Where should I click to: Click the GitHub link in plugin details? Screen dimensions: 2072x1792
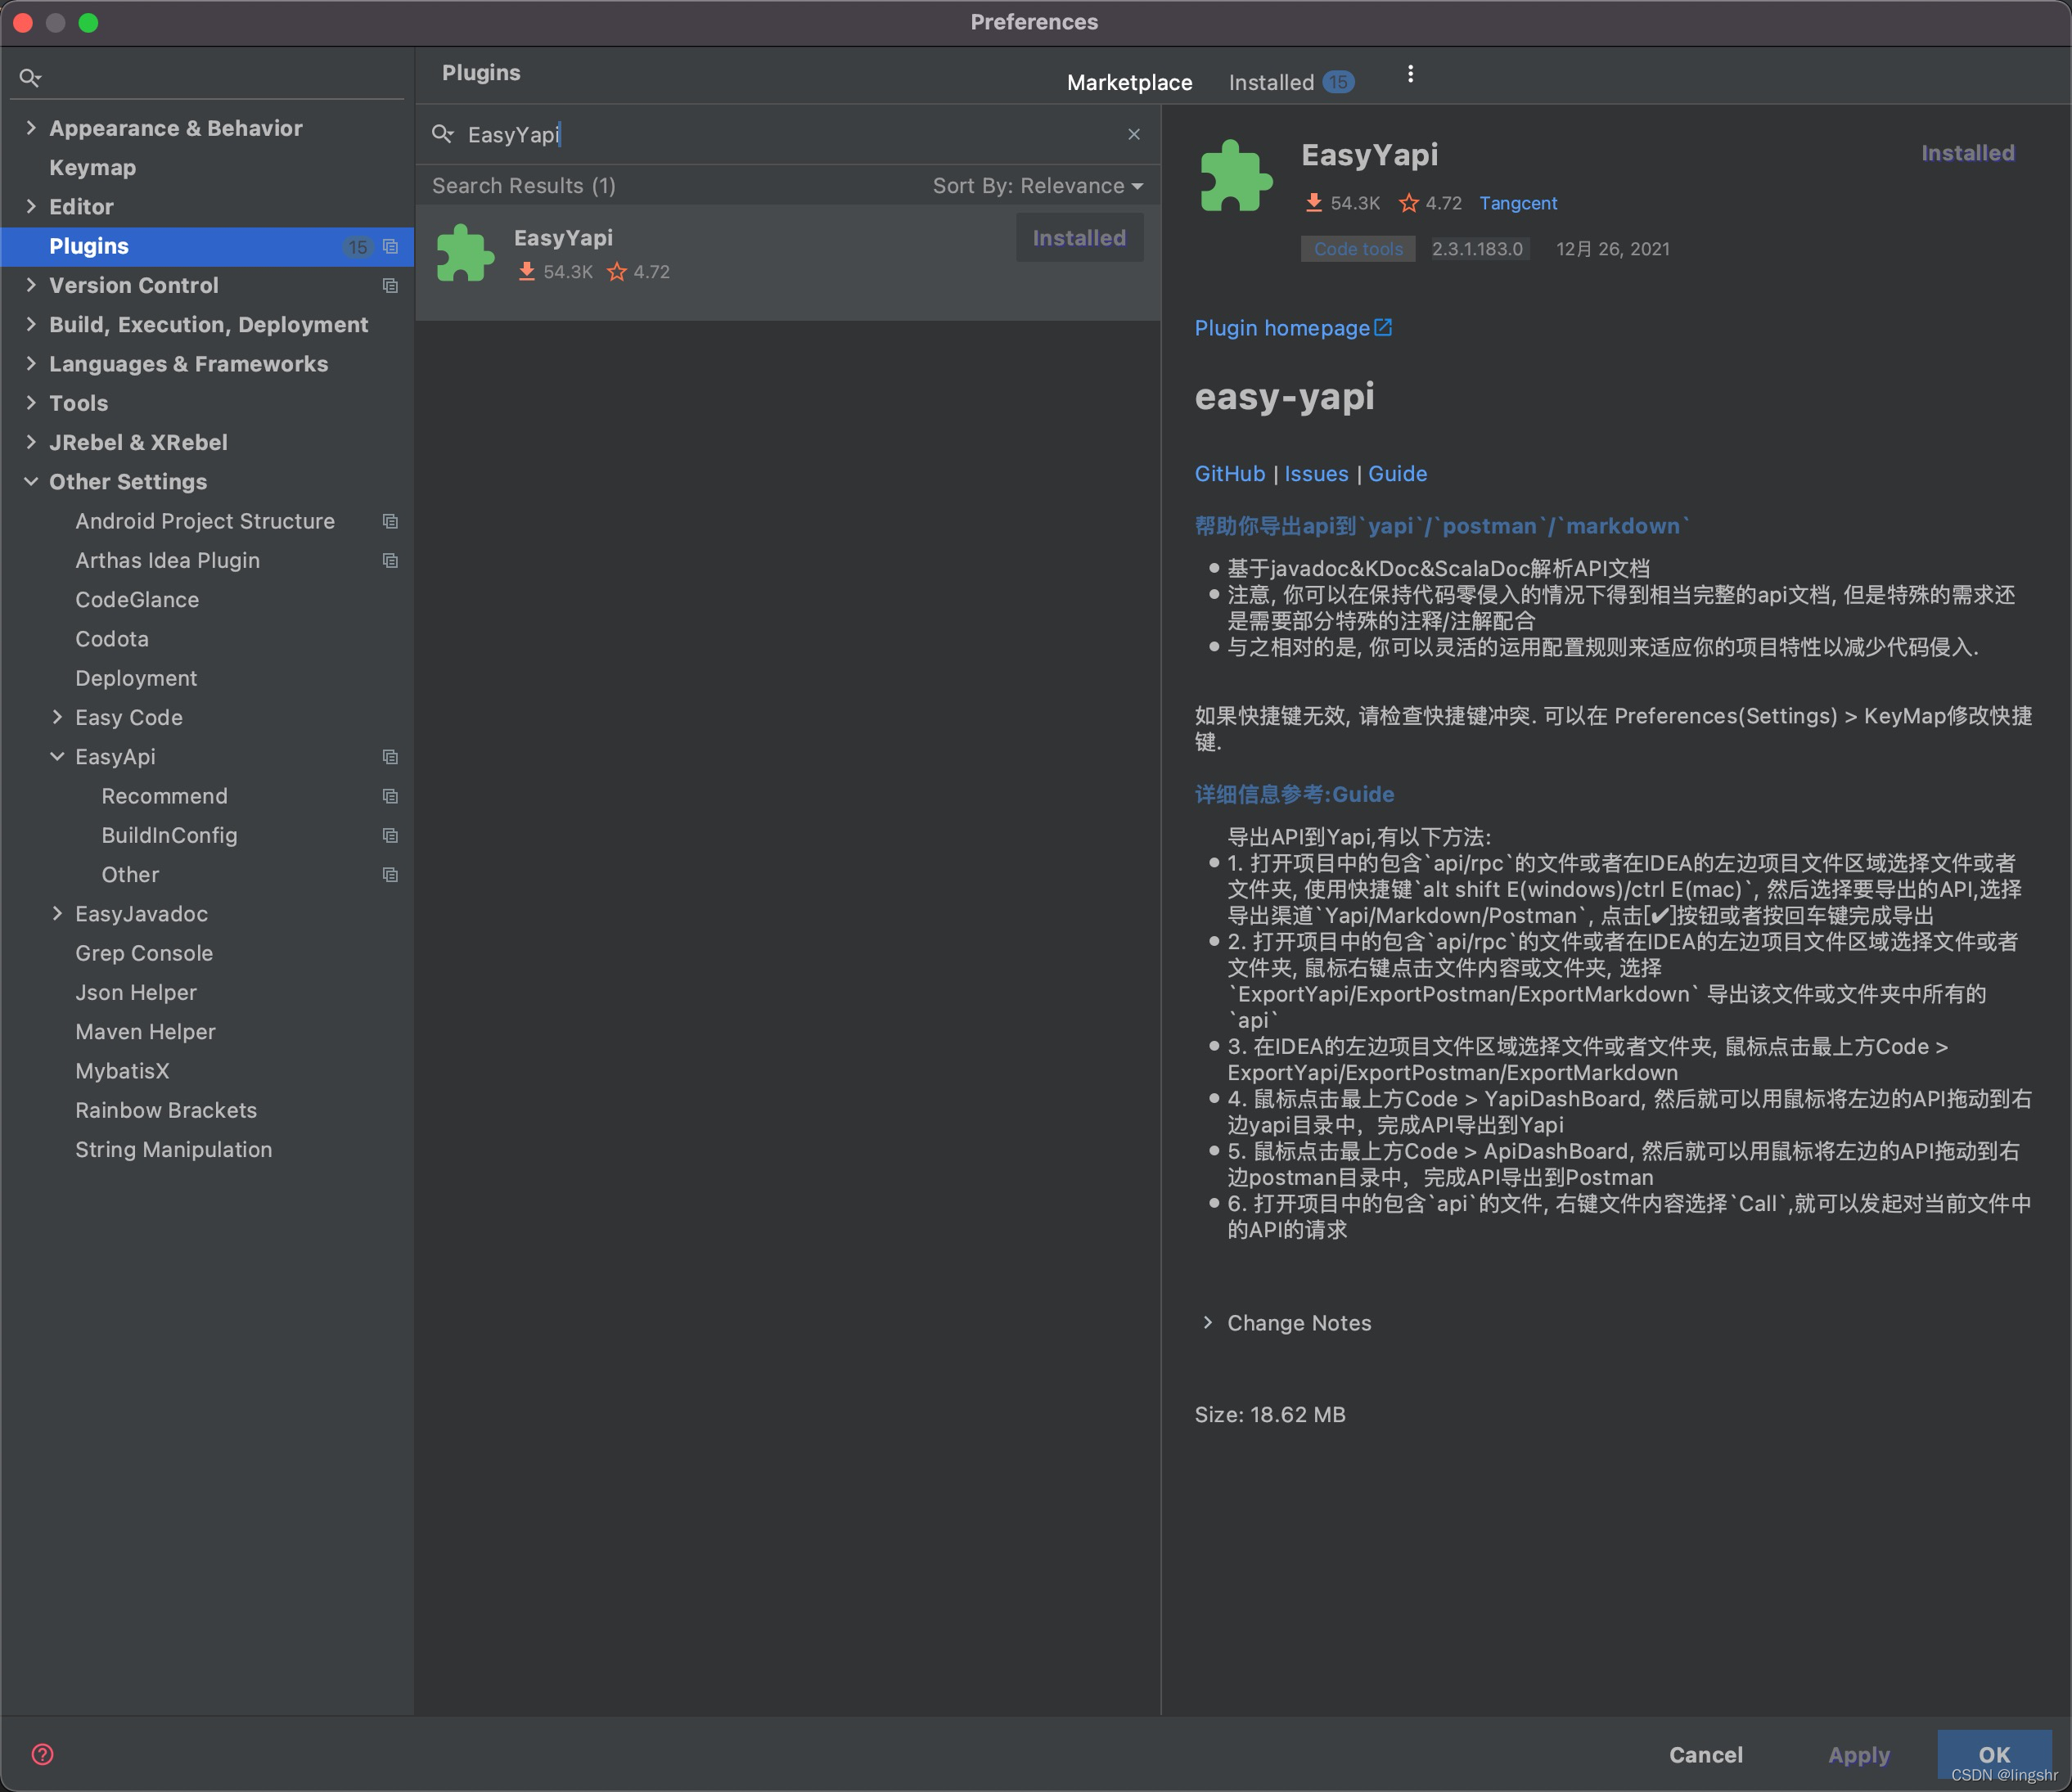point(1228,474)
